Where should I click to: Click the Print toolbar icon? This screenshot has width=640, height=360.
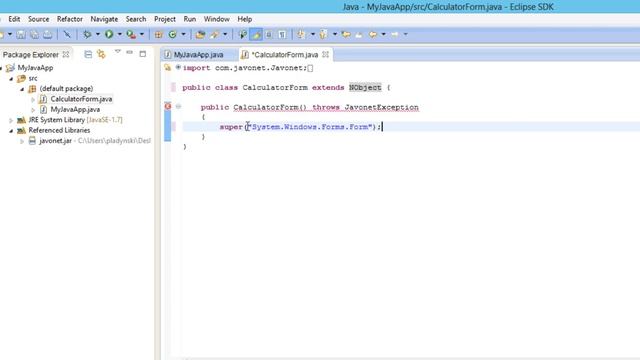click(x=48, y=35)
